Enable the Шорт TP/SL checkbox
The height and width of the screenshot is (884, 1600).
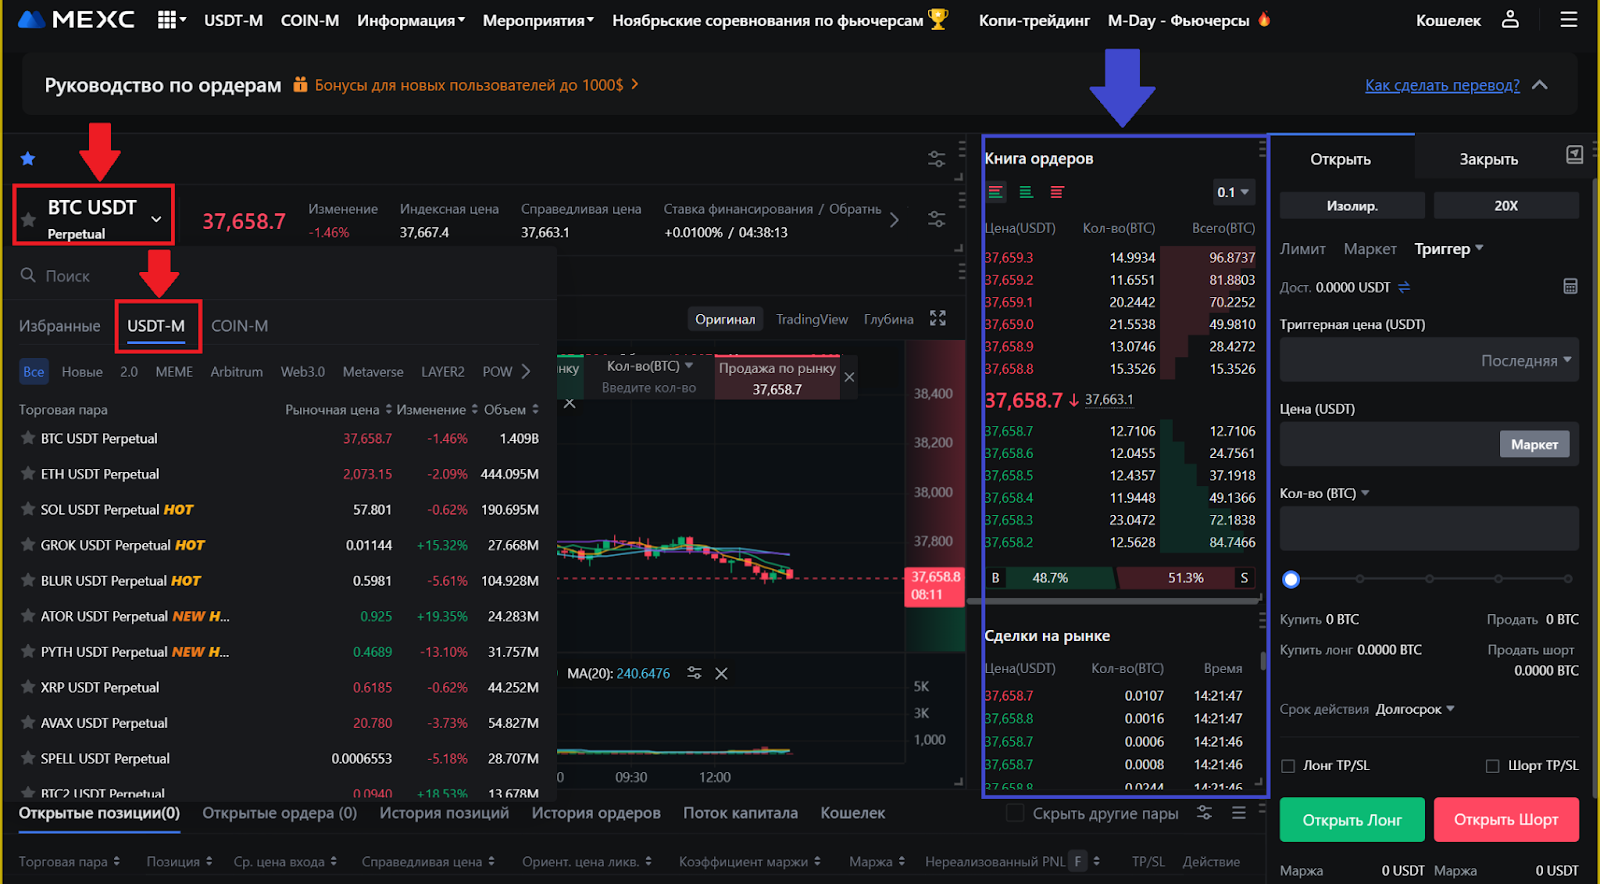[x=1492, y=766]
